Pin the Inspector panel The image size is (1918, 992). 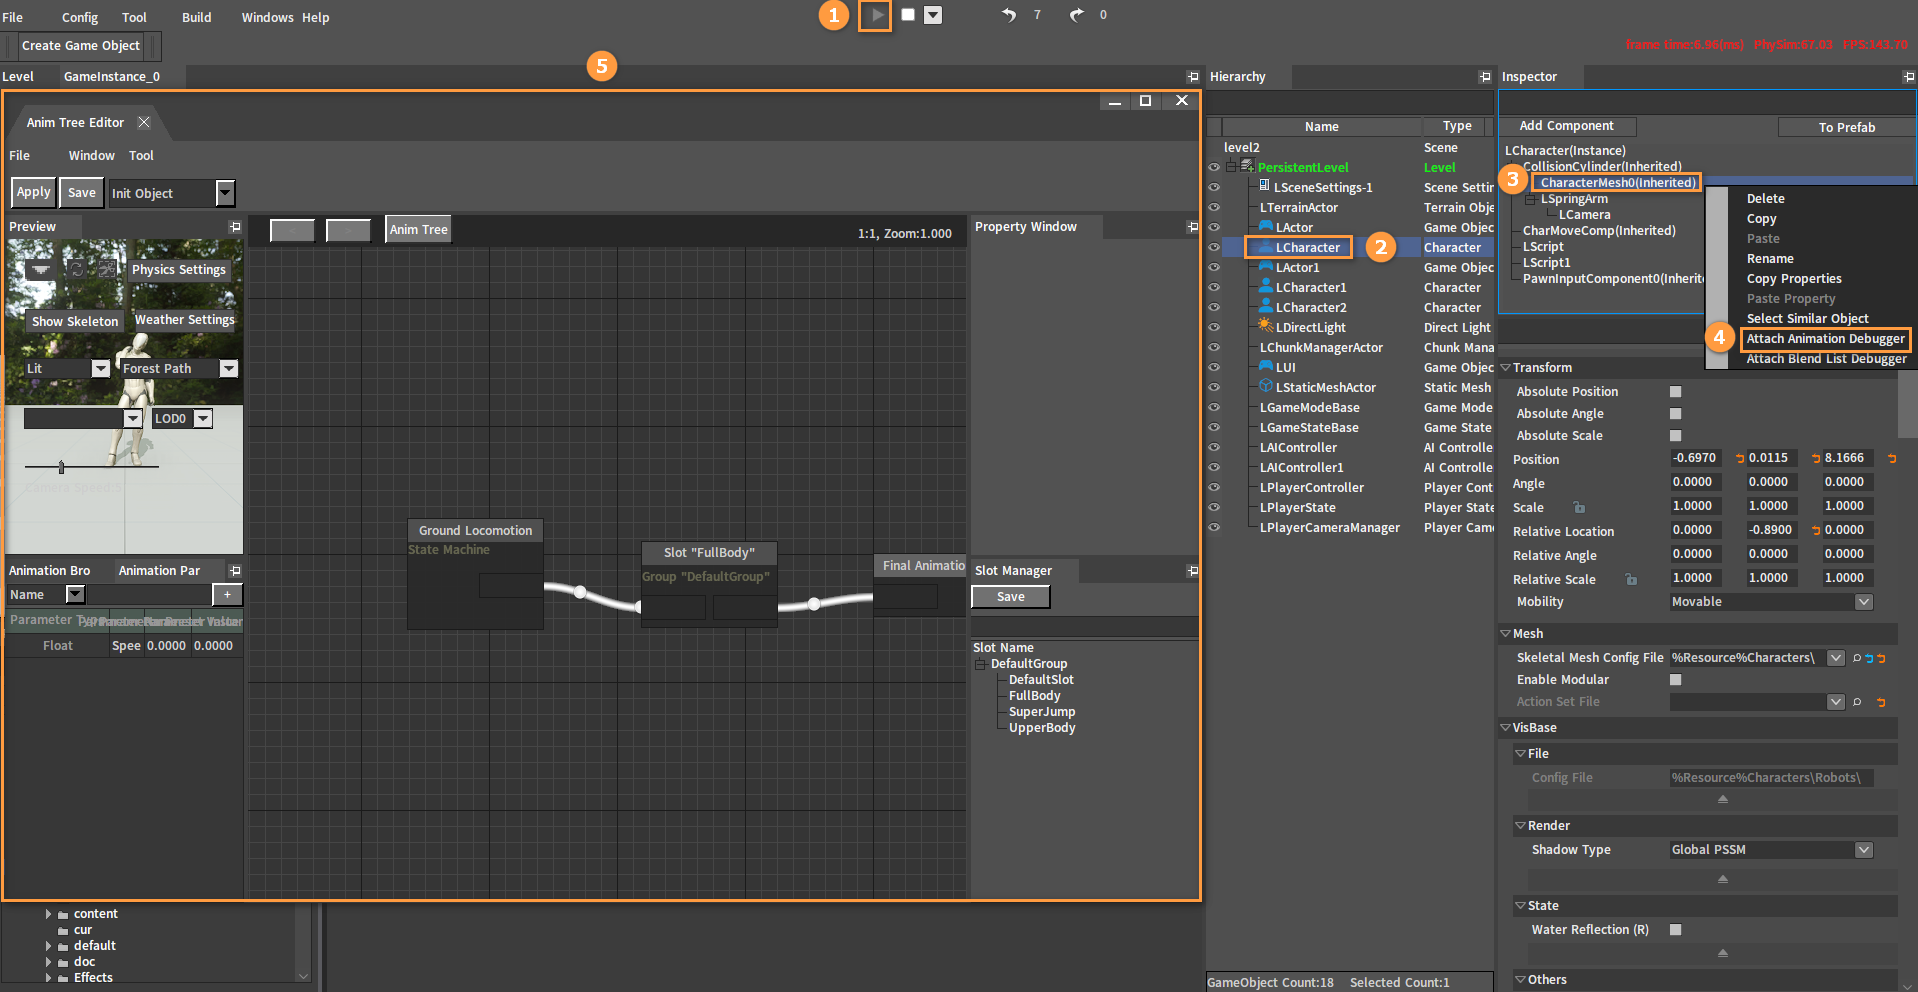pos(1909,77)
